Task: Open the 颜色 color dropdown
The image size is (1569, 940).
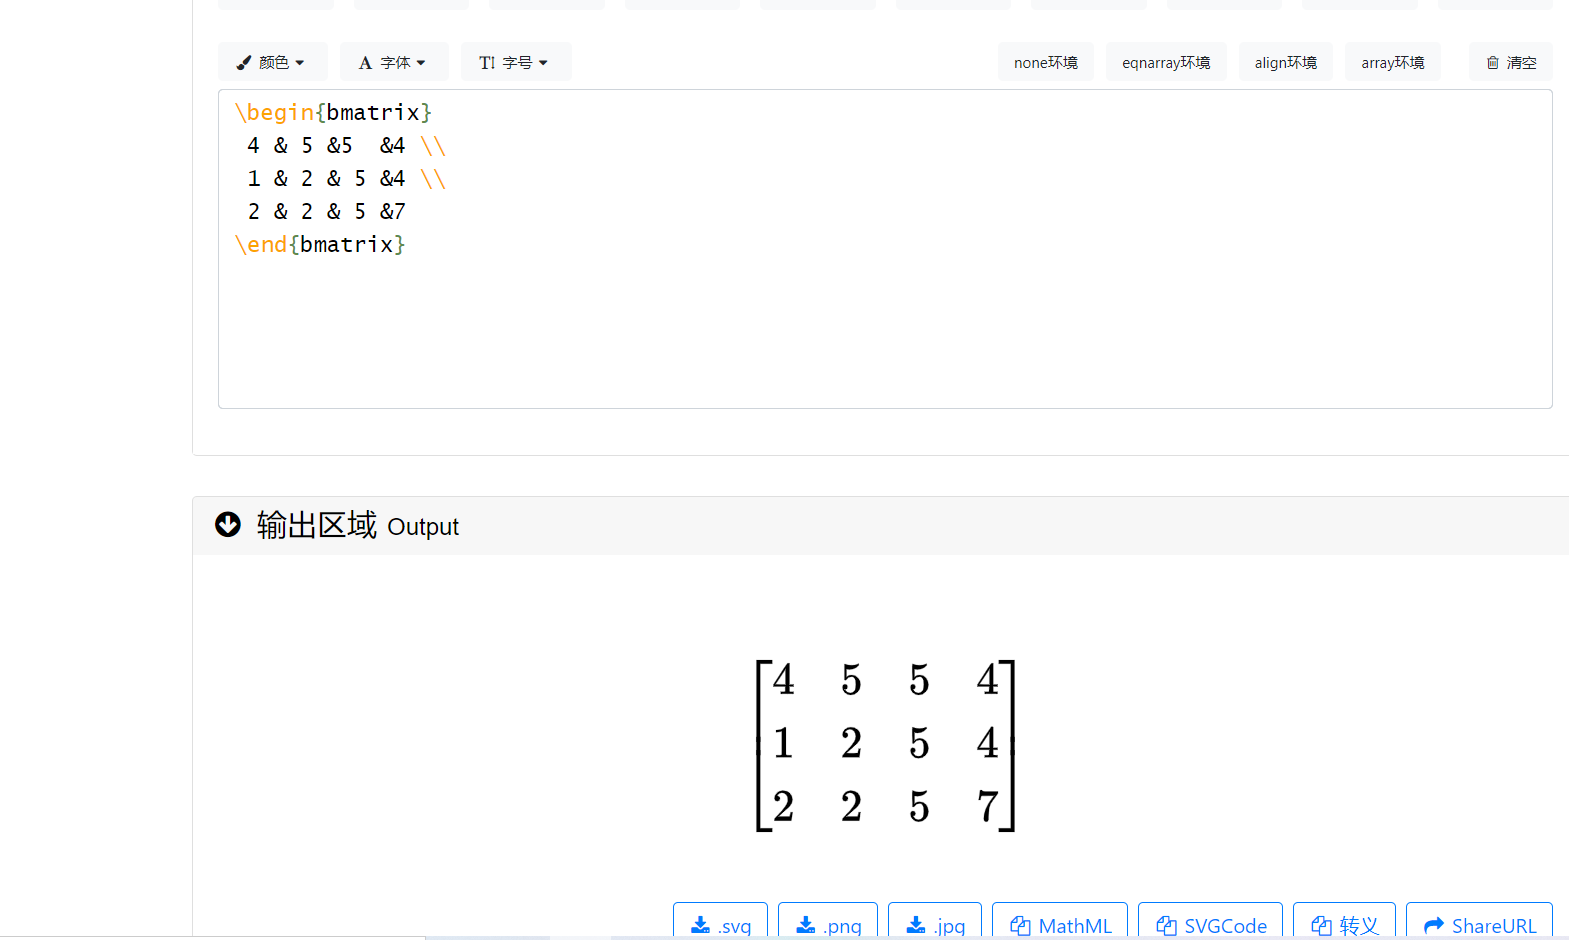Action: (x=272, y=62)
